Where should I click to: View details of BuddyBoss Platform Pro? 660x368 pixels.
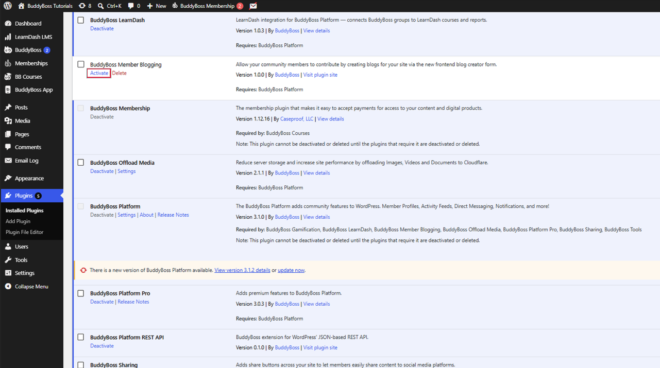[317, 304]
